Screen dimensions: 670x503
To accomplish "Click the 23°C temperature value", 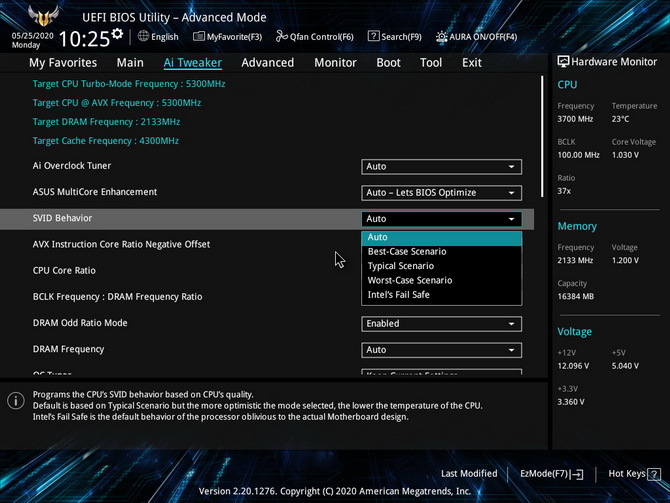I will click(x=620, y=119).
